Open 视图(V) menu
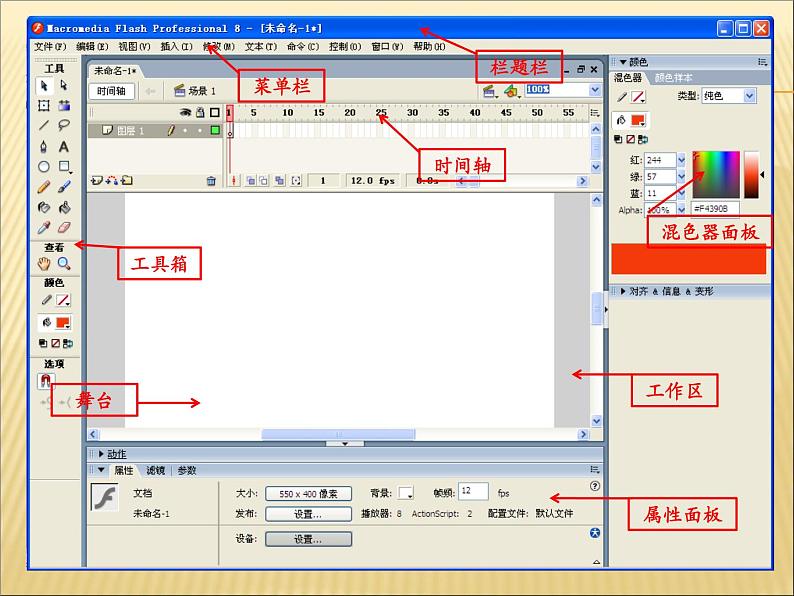This screenshot has height=596, width=794. click(134, 47)
